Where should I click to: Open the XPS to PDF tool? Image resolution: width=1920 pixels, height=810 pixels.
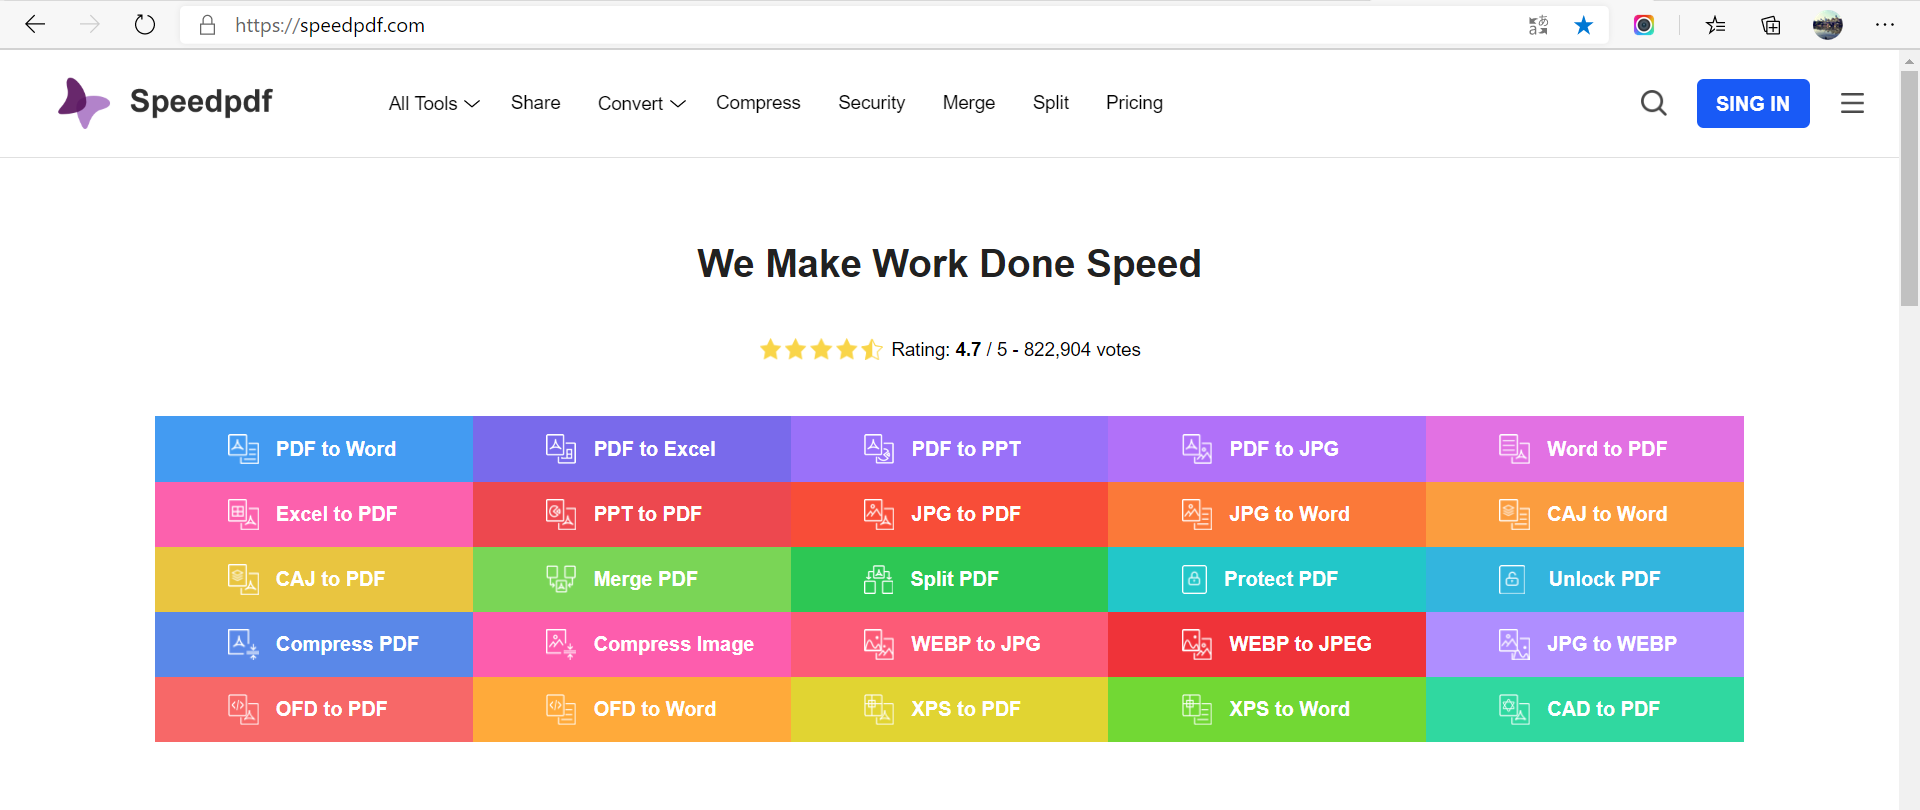click(x=949, y=709)
